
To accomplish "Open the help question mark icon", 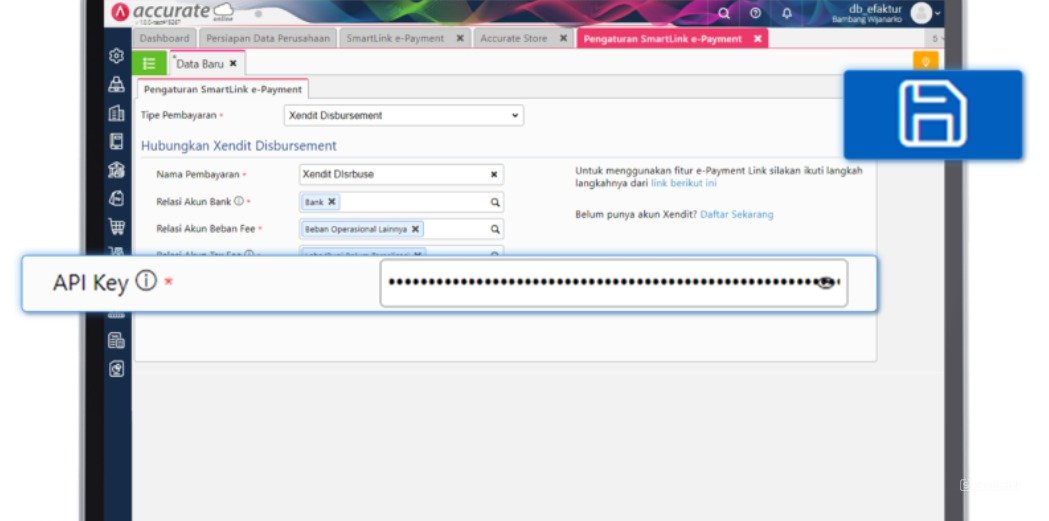I will 755,13.
